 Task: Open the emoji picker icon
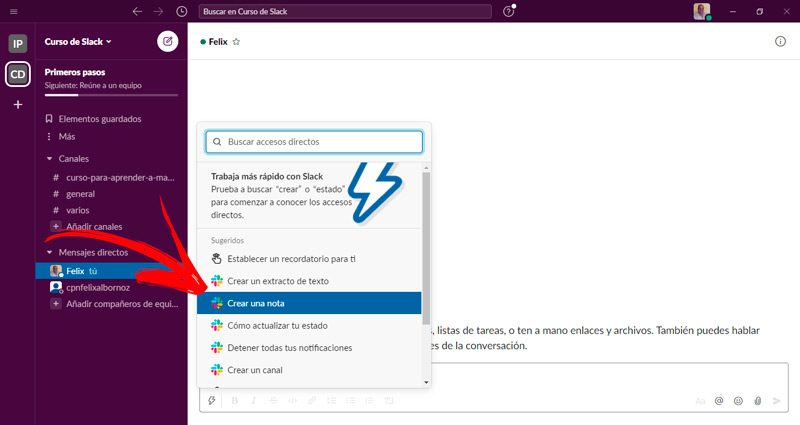pos(738,401)
